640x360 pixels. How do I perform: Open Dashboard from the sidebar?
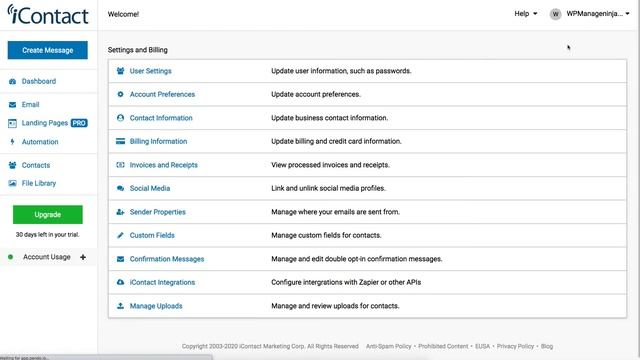click(x=39, y=82)
